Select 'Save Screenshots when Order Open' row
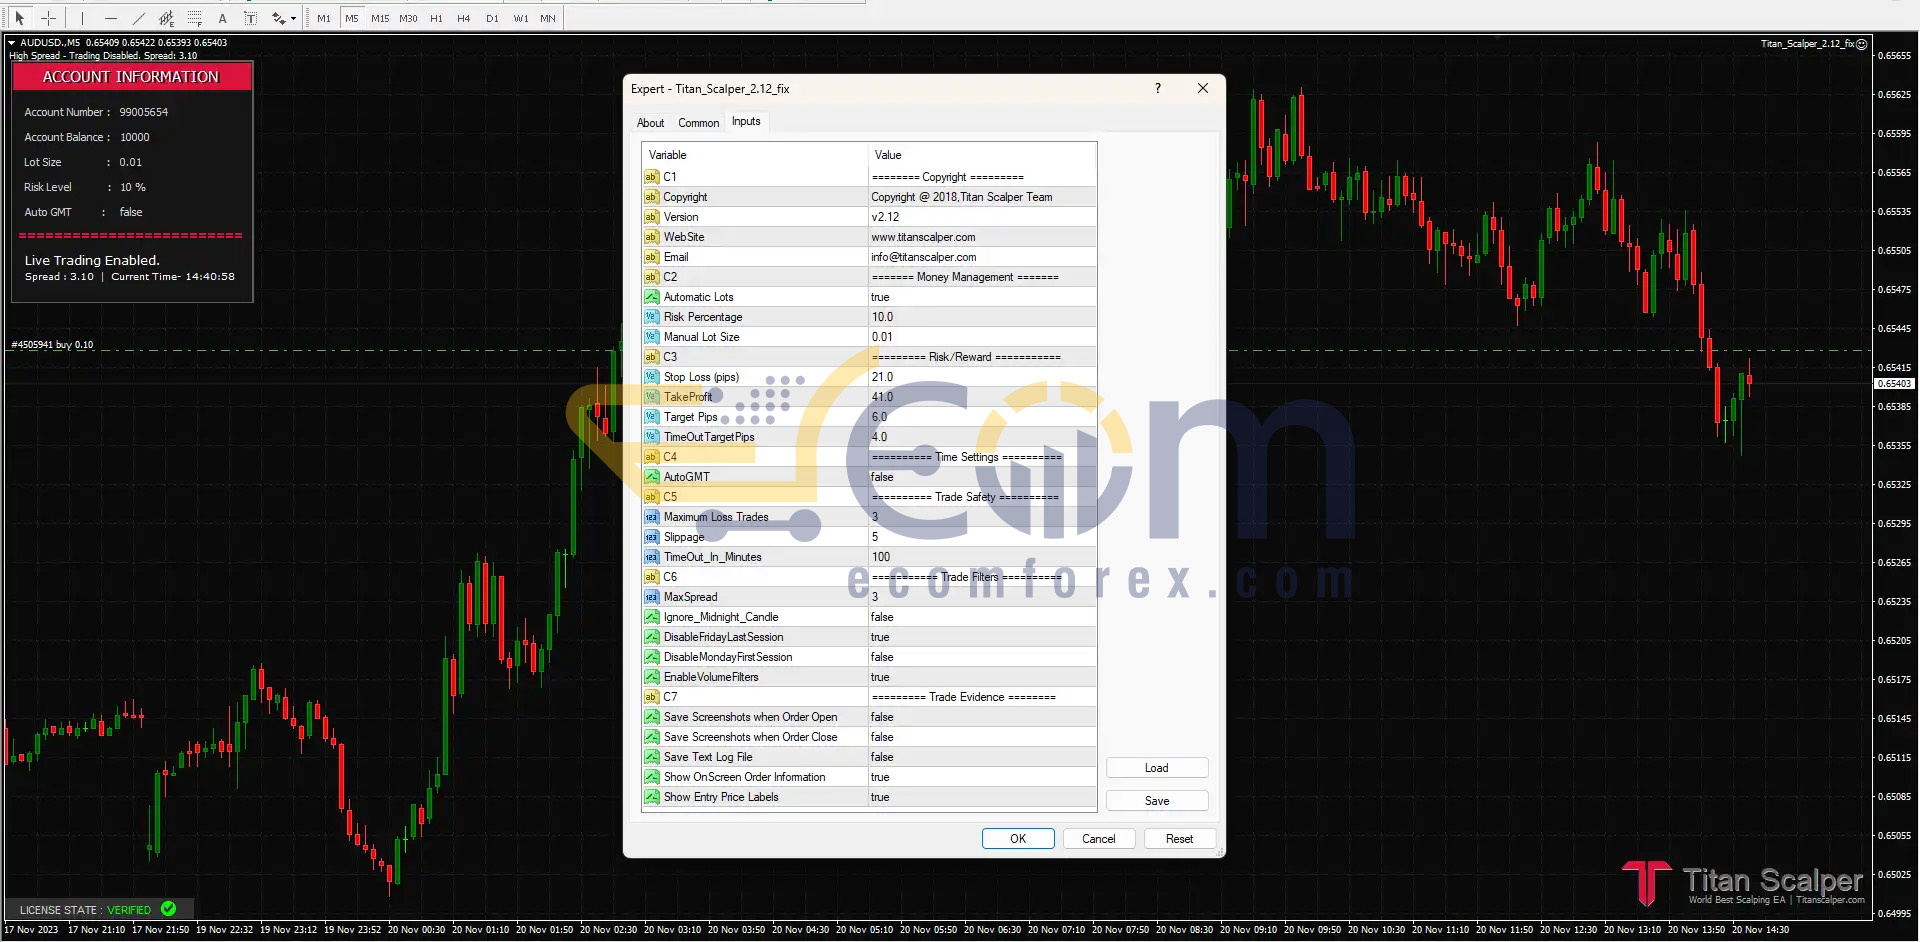The width and height of the screenshot is (1920, 942). coord(869,717)
